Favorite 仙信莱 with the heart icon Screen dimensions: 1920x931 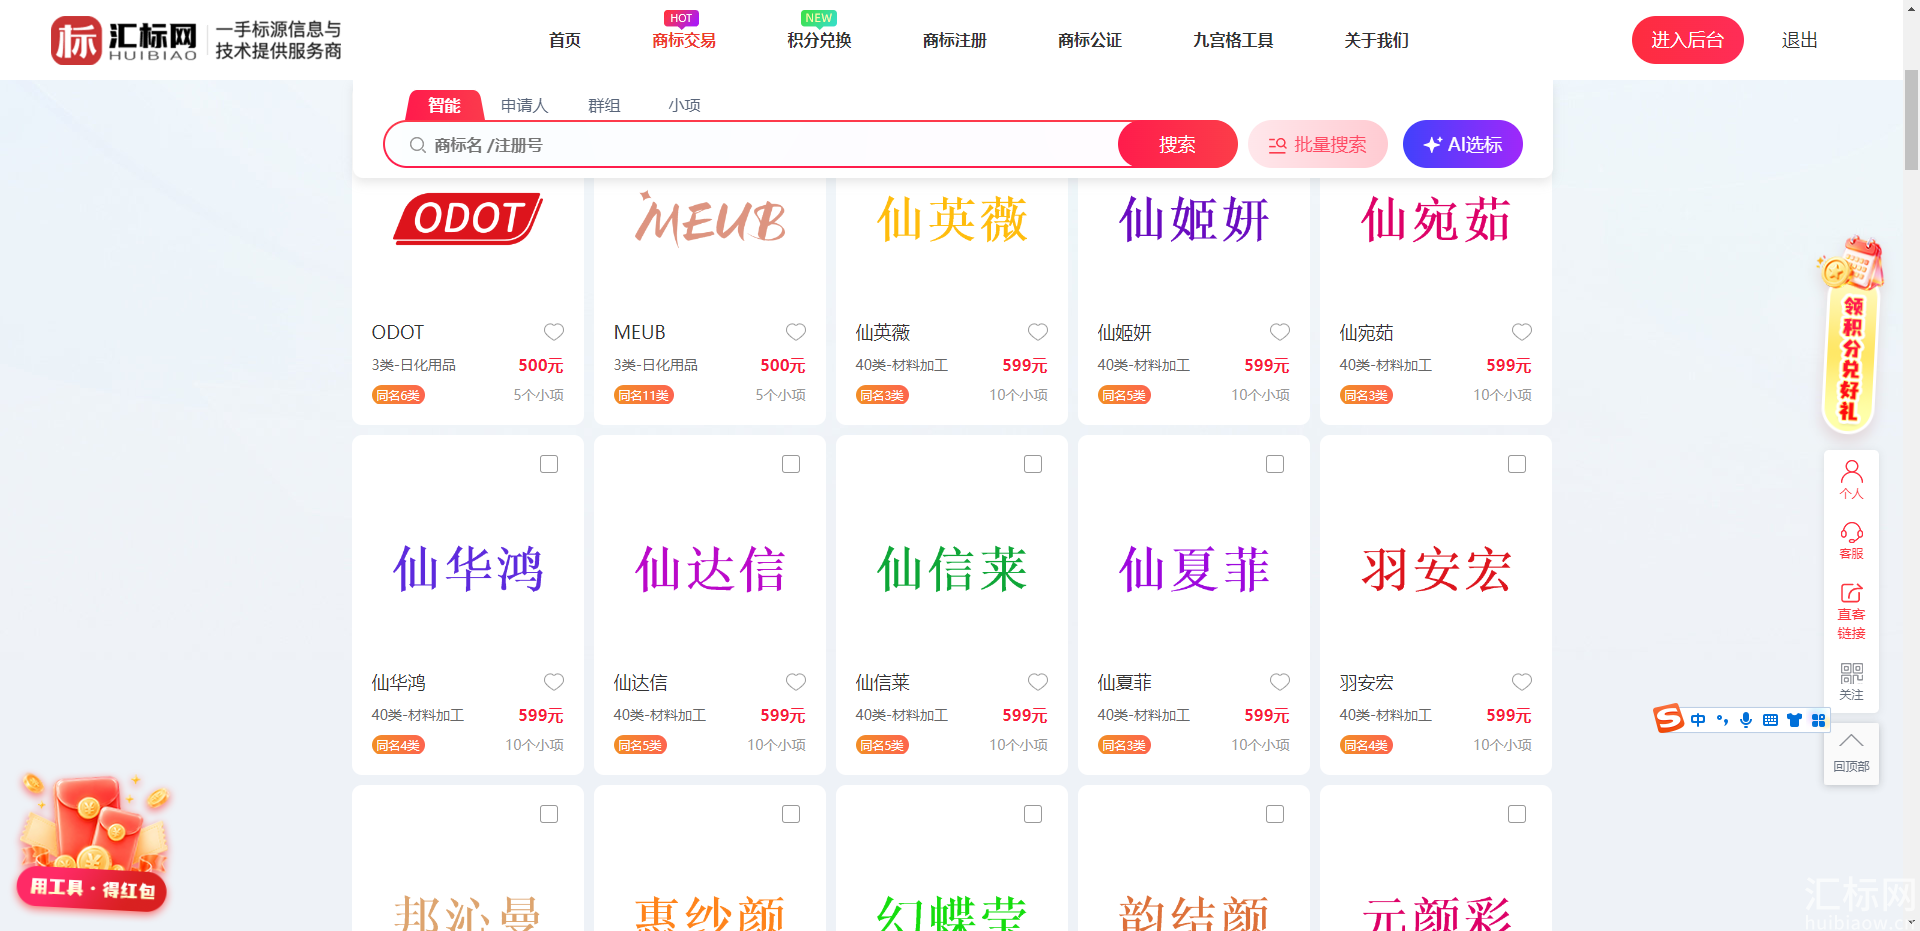click(x=1038, y=682)
